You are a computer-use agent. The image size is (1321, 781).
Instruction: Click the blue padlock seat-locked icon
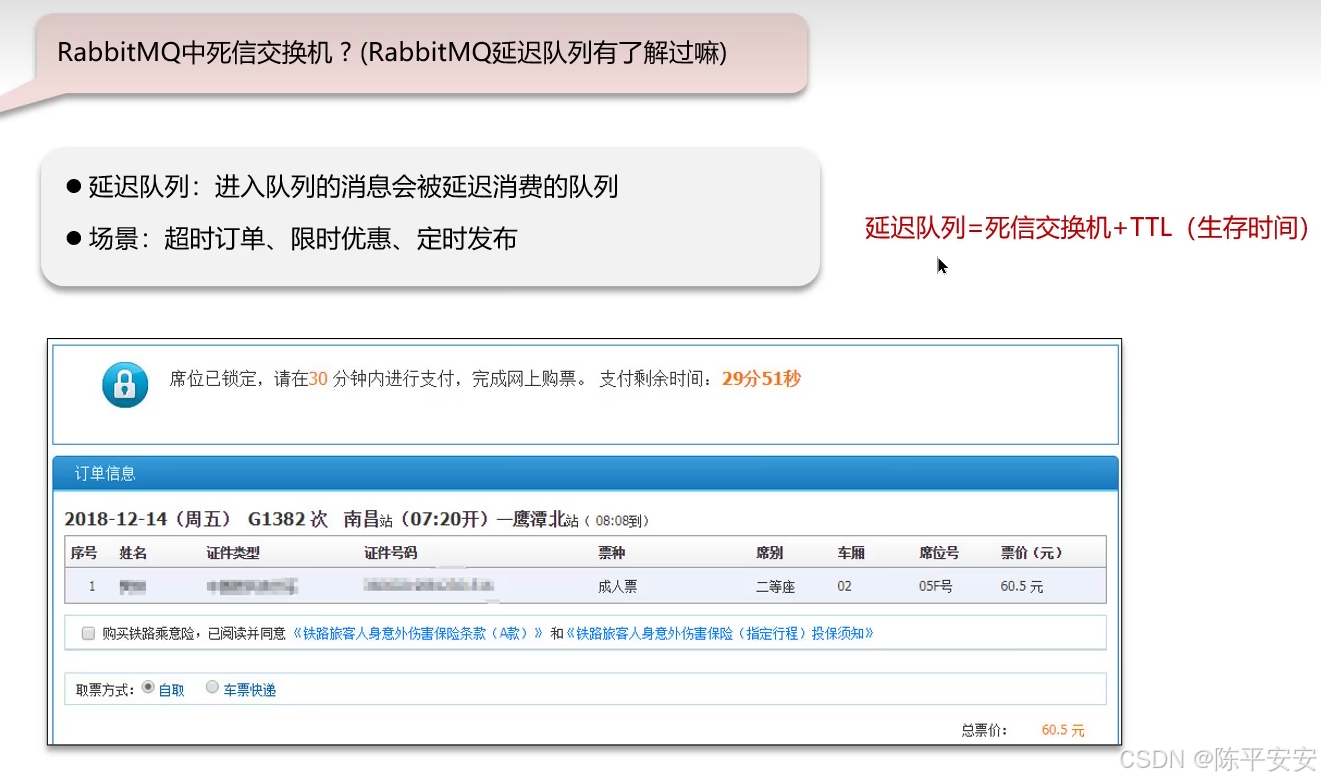point(125,385)
